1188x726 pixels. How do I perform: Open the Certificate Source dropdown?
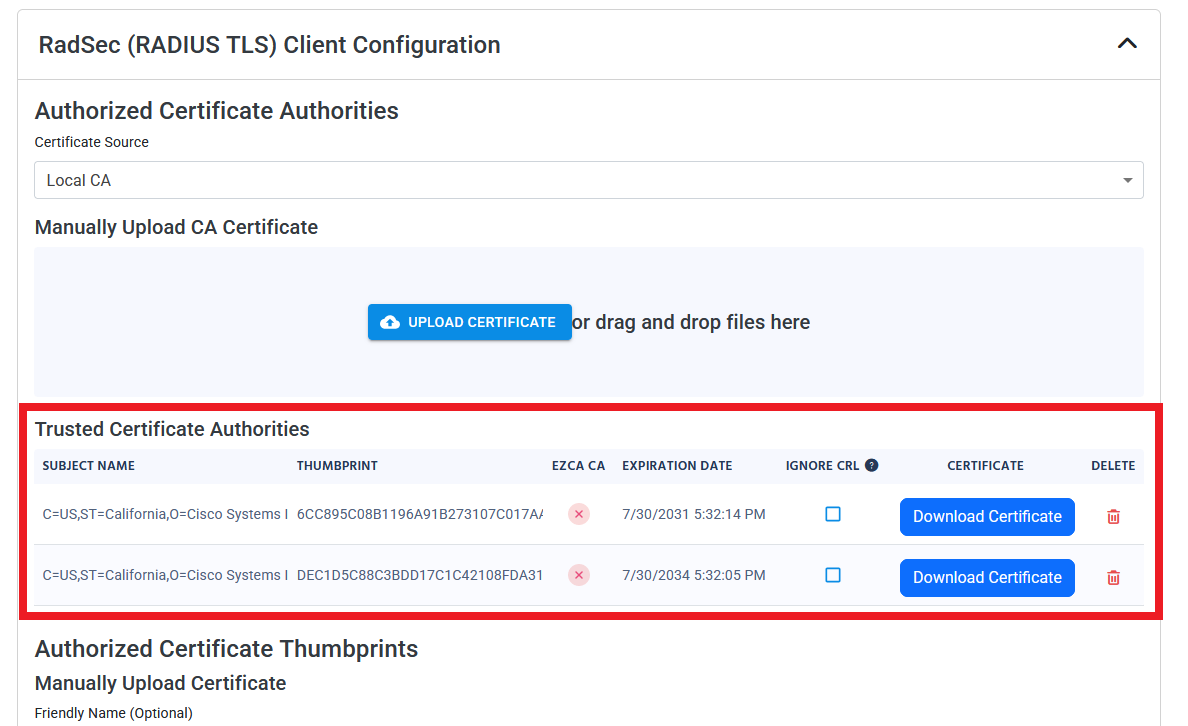[589, 180]
